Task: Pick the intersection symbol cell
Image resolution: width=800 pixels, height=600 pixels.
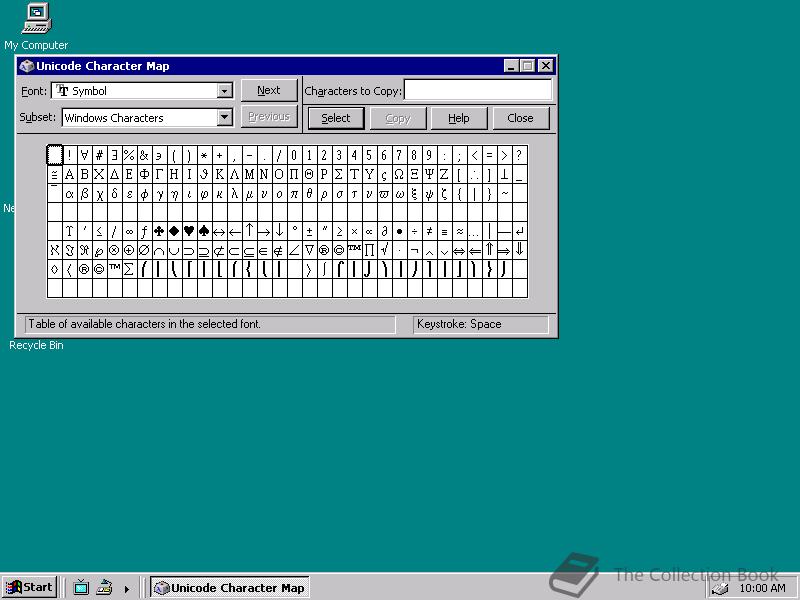Action: coord(160,250)
